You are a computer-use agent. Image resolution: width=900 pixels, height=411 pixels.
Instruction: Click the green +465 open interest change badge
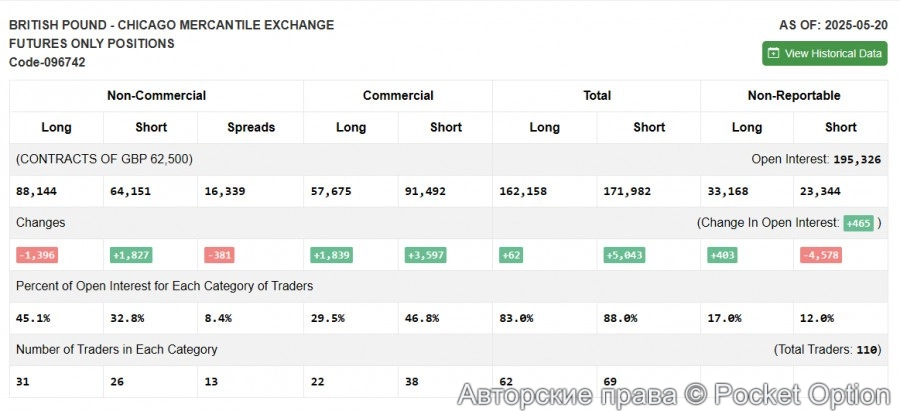(x=857, y=223)
